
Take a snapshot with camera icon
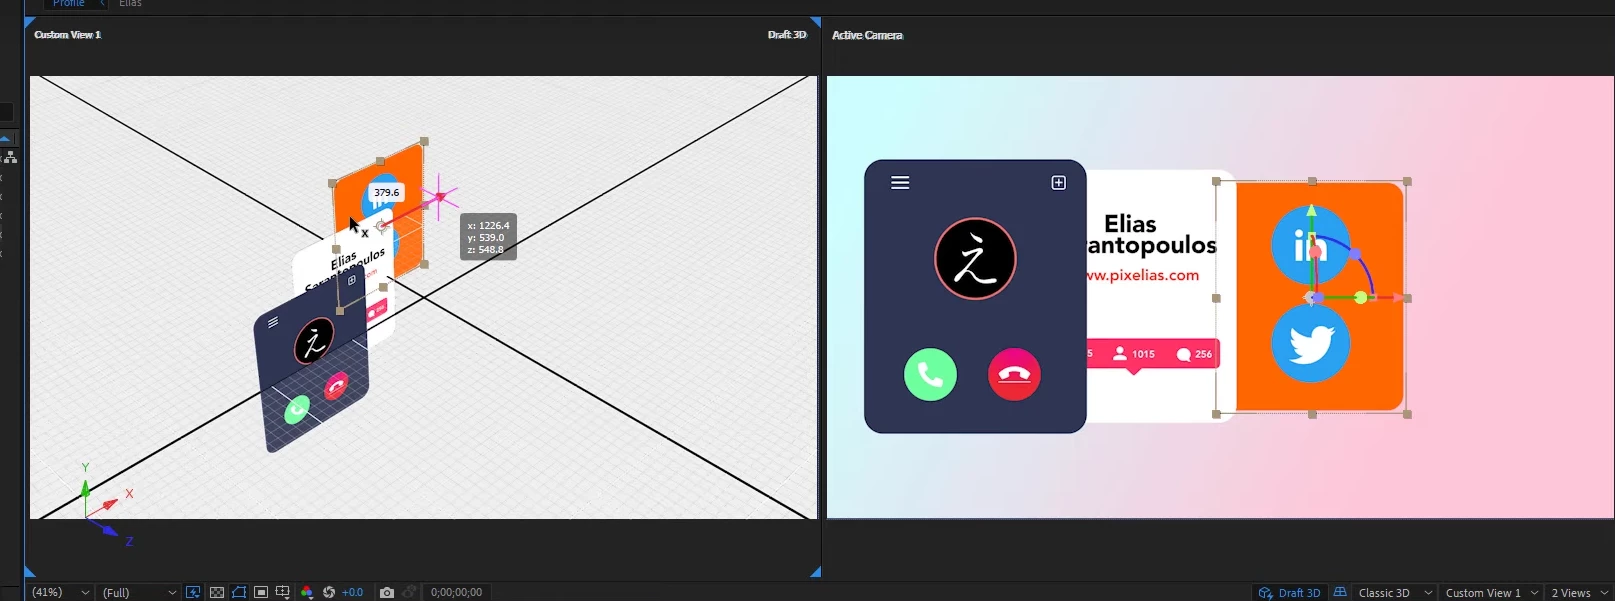387,592
